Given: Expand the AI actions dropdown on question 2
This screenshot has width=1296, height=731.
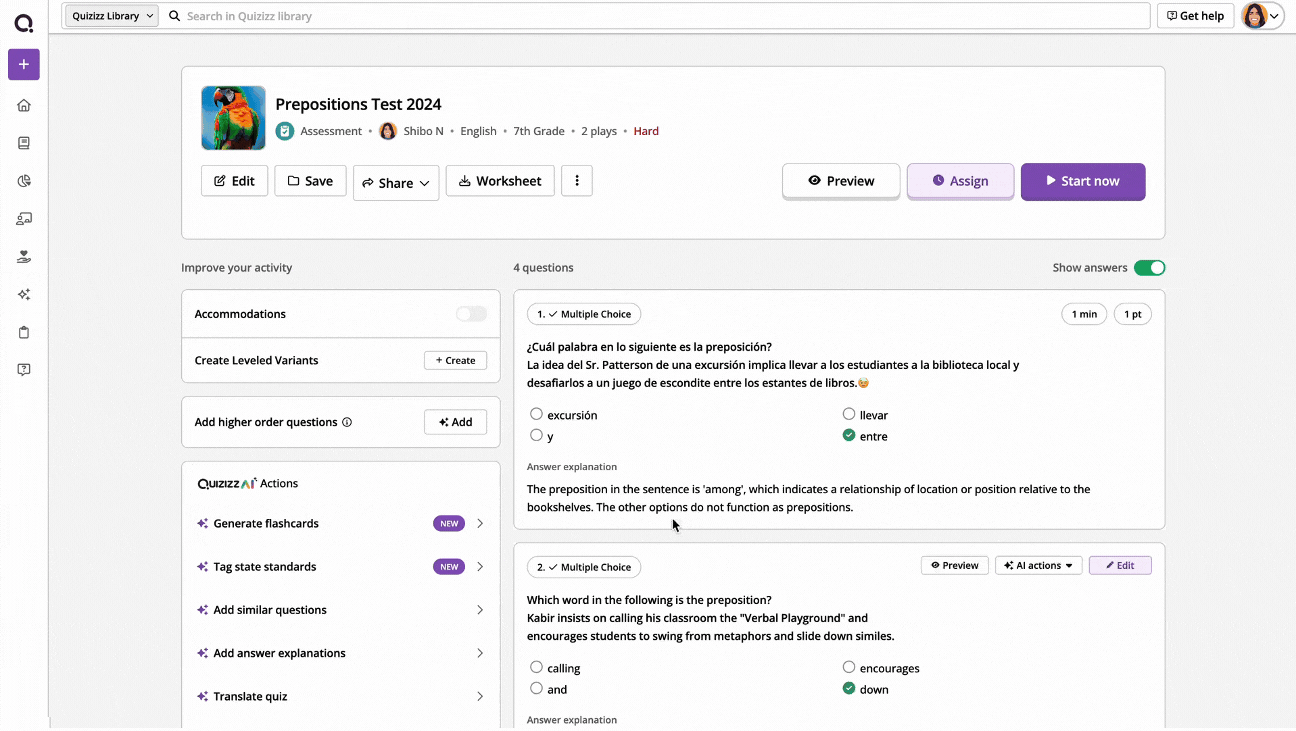Looking at the screenshot, I should click(x=1038, y=565).
